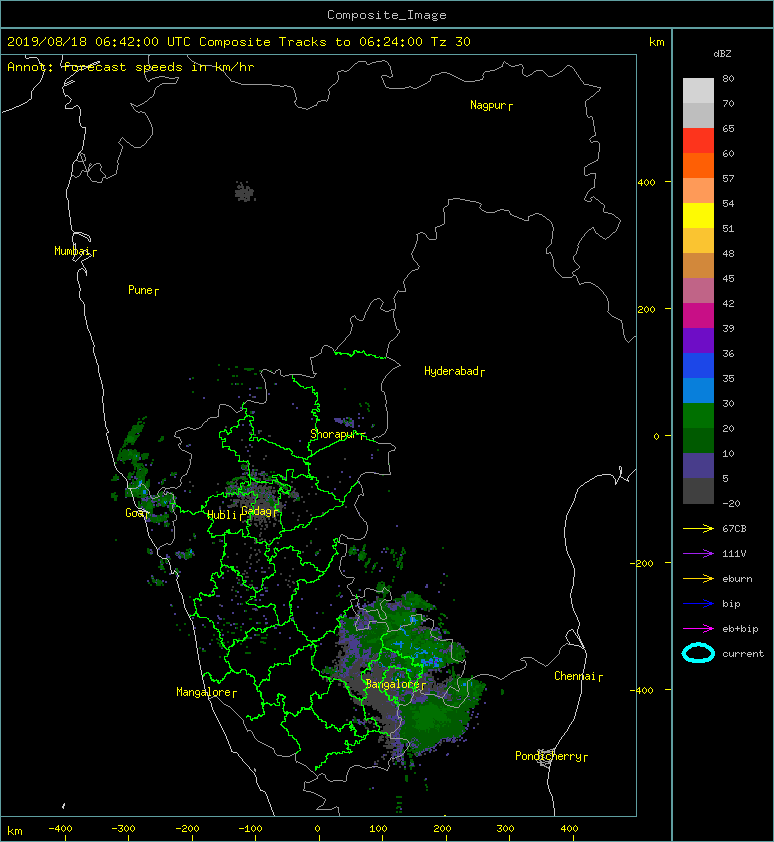Select the dark gray -20 dBZ swatch
Screen dimensions: 774x842
[698, 490]
